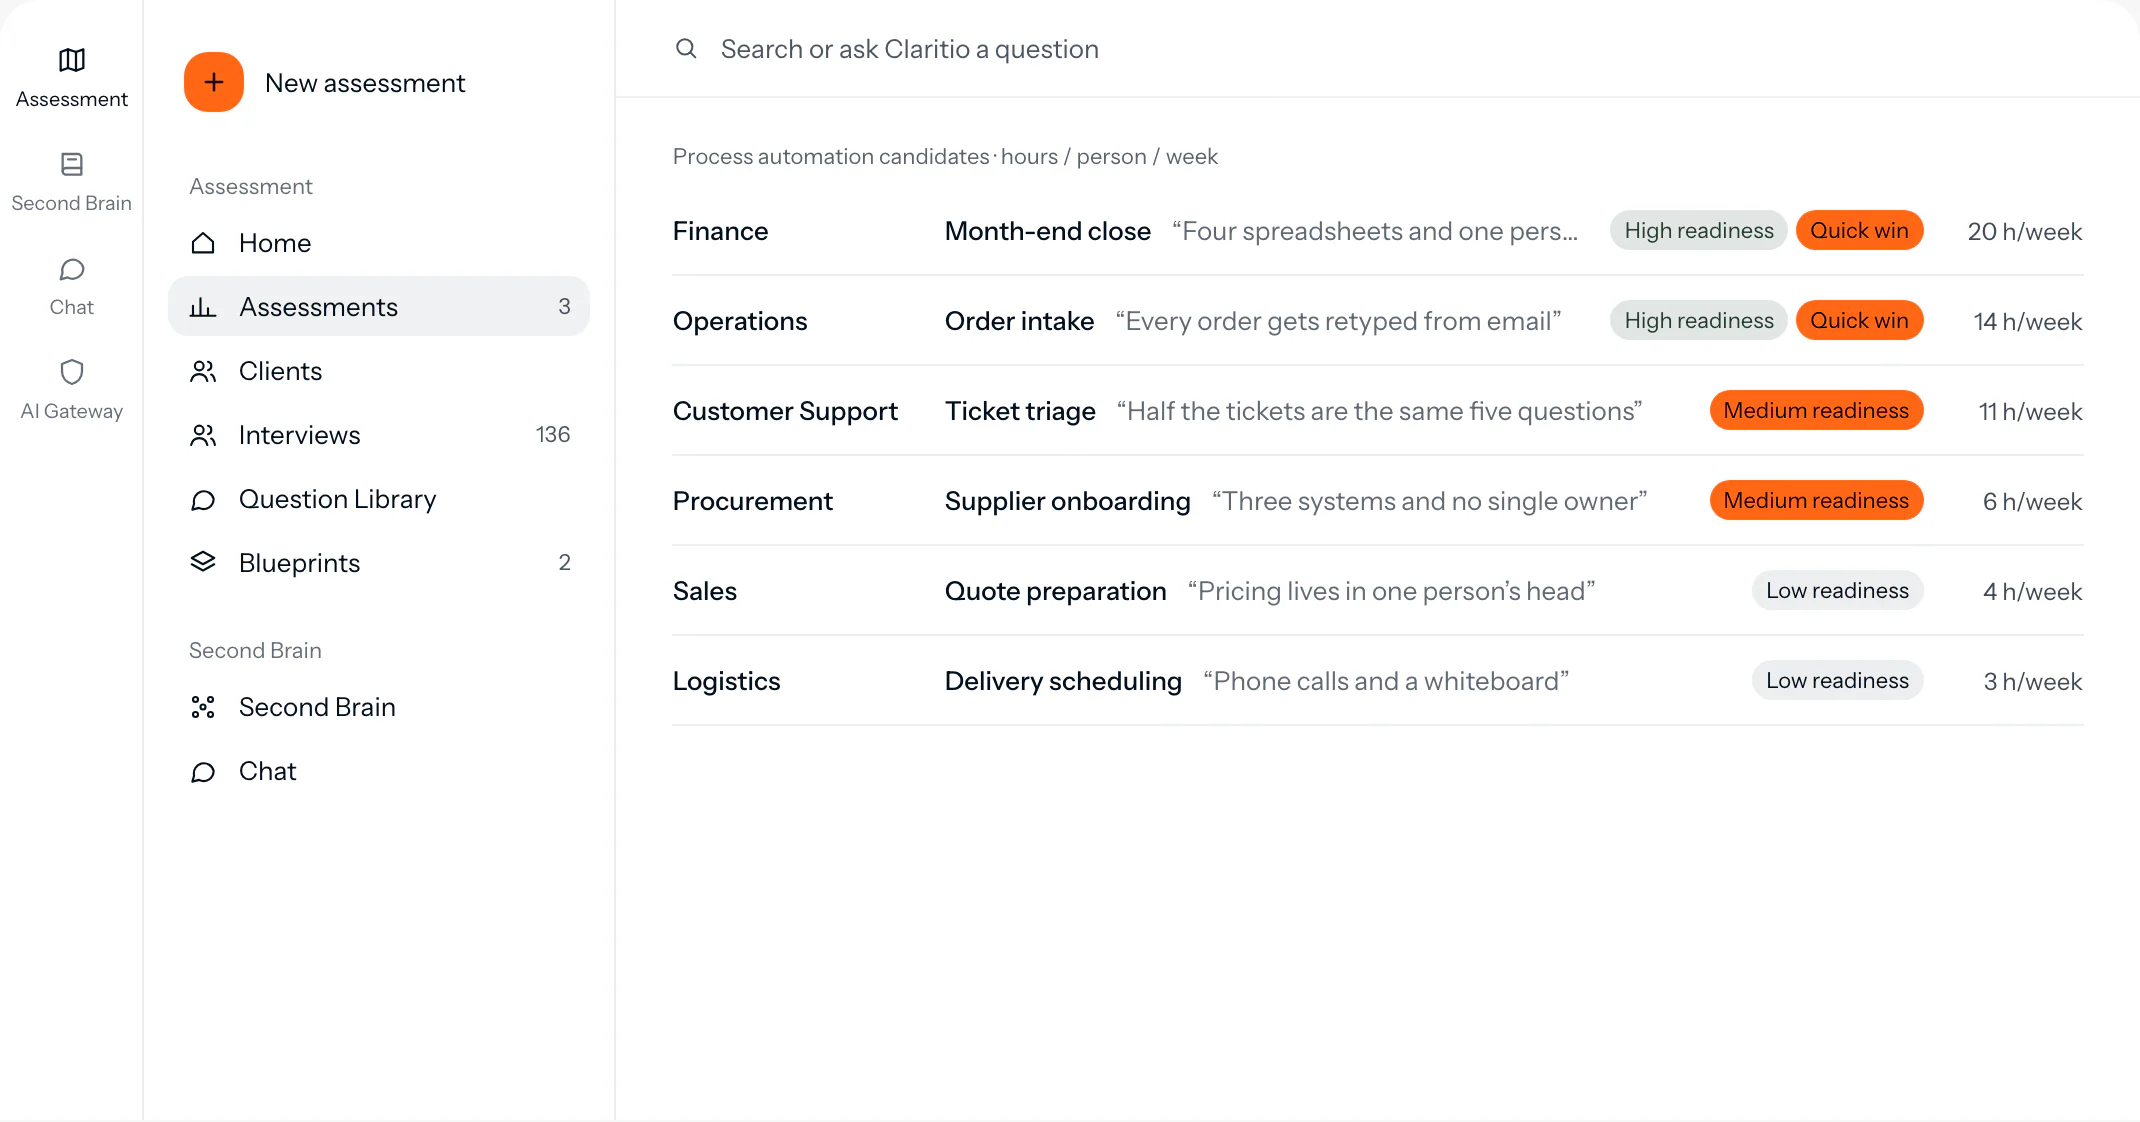2140x1122 pixels.
Task: Click the Finance row's Quick win badge
Action: (1859, 230)
